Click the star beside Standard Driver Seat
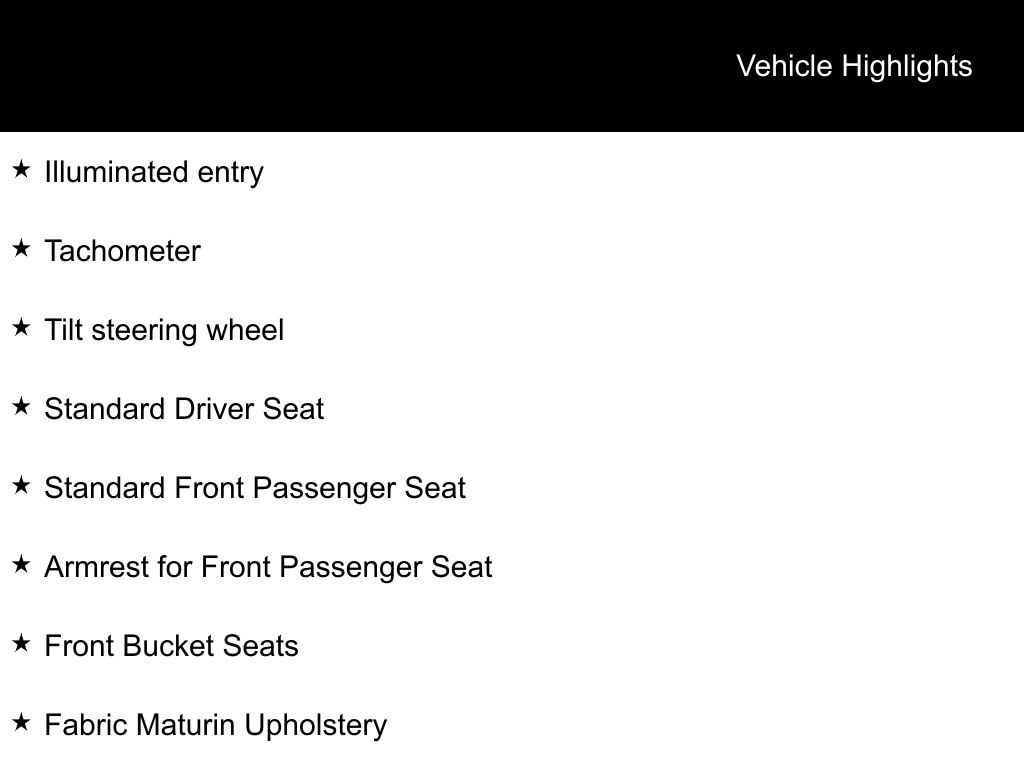This screenshot has width=1024, height=768. click(21, 407)
